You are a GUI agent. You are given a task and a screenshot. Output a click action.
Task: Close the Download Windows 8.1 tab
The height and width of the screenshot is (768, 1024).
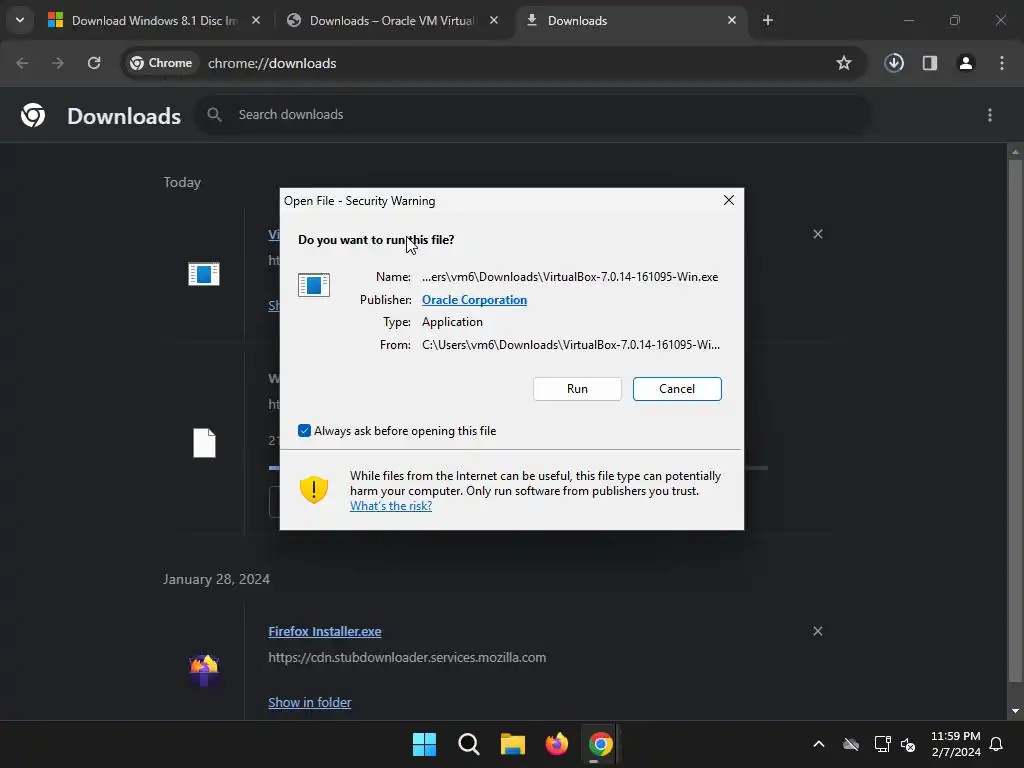tap(256, 20)
